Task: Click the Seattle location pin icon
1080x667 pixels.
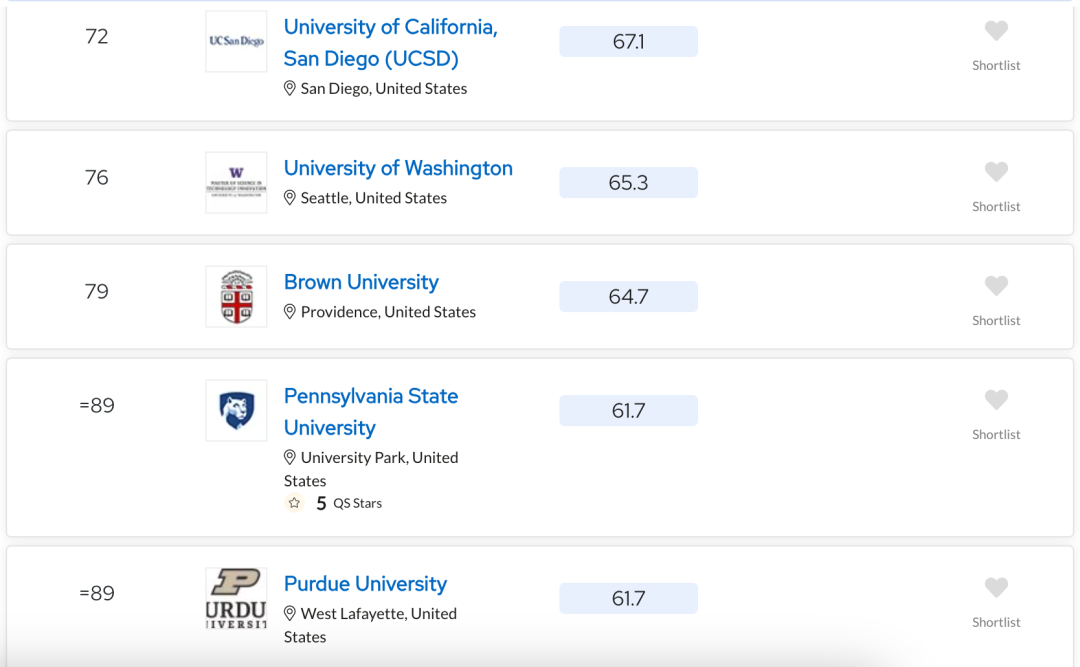Action: [290, 198]
